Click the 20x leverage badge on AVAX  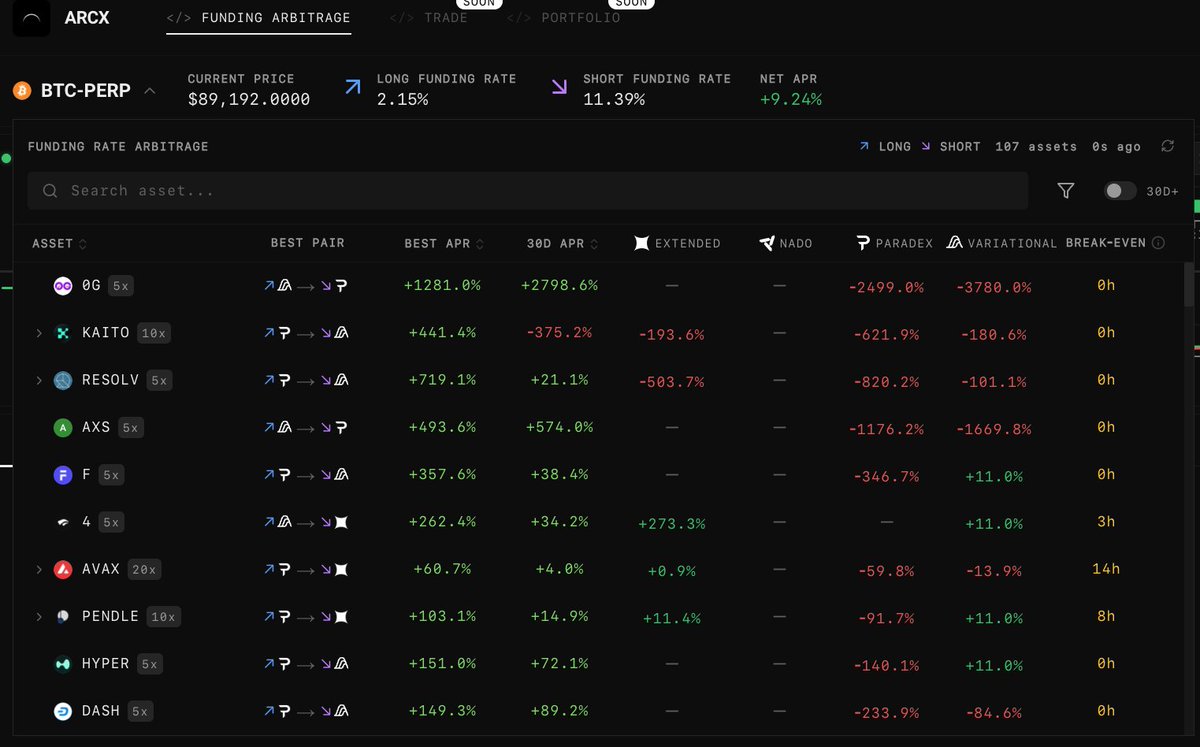point(144,569)
